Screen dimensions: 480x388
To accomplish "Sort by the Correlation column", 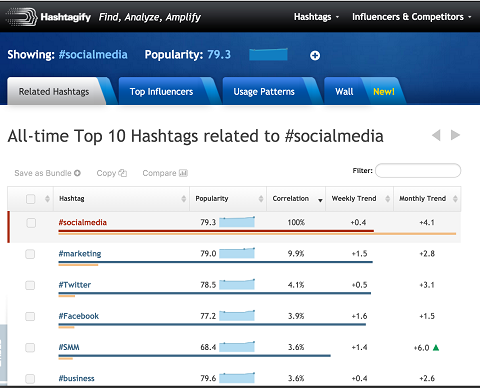I will [296, 199].
